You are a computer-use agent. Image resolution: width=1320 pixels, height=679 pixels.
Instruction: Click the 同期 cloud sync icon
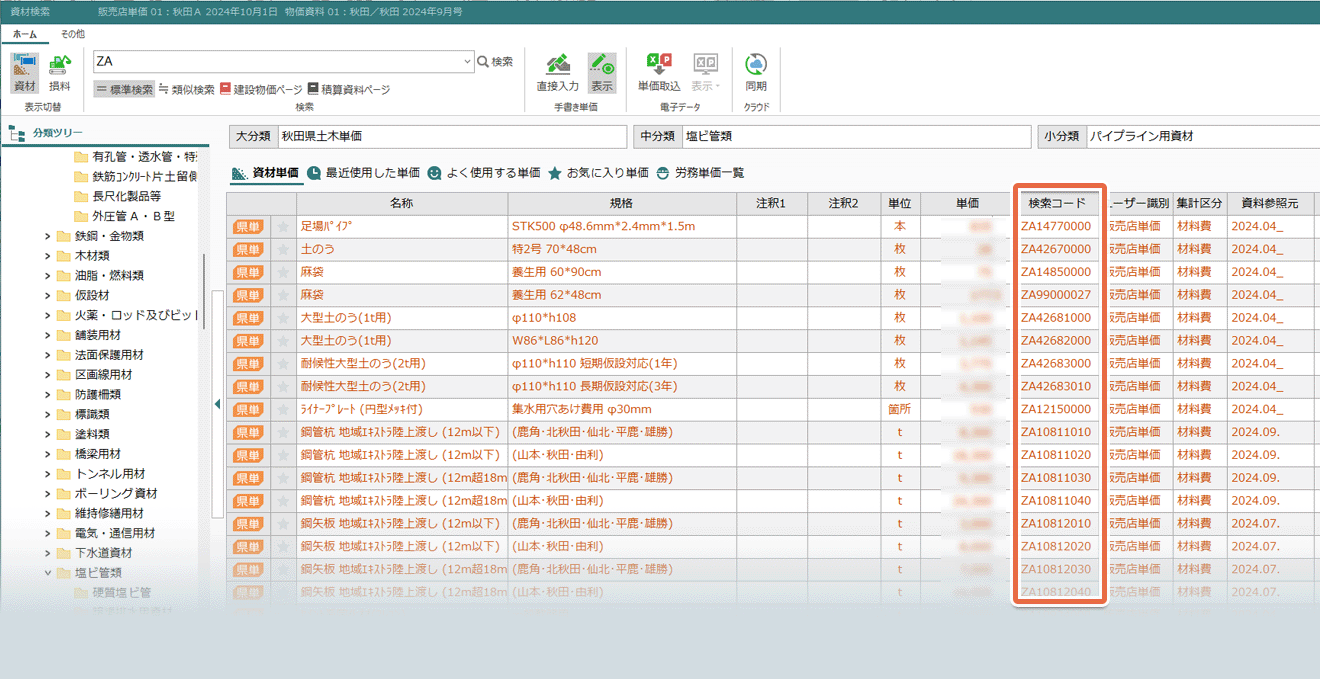[756, 73]
